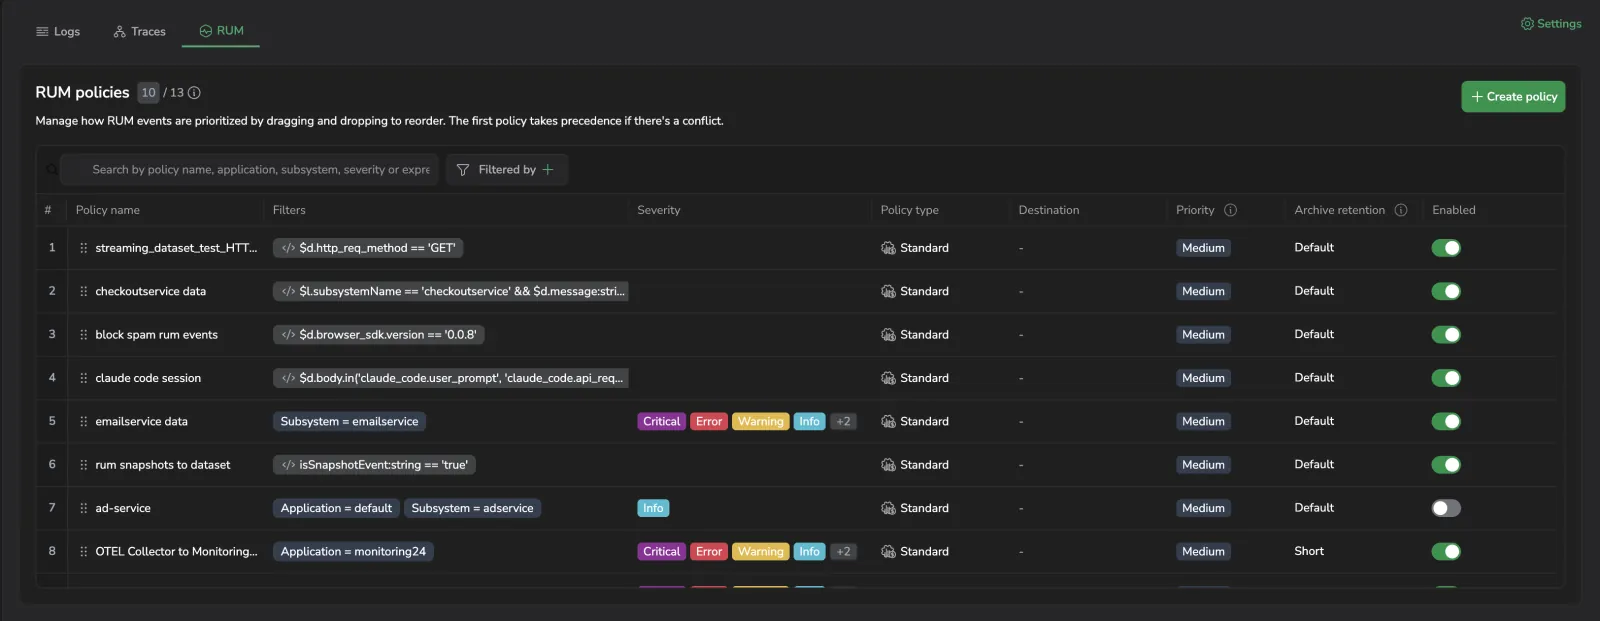Image resolution: width=1600 pixels, height=621 pixels.
Task: Click the Info severity tag for ad-service
Action: 653,508
